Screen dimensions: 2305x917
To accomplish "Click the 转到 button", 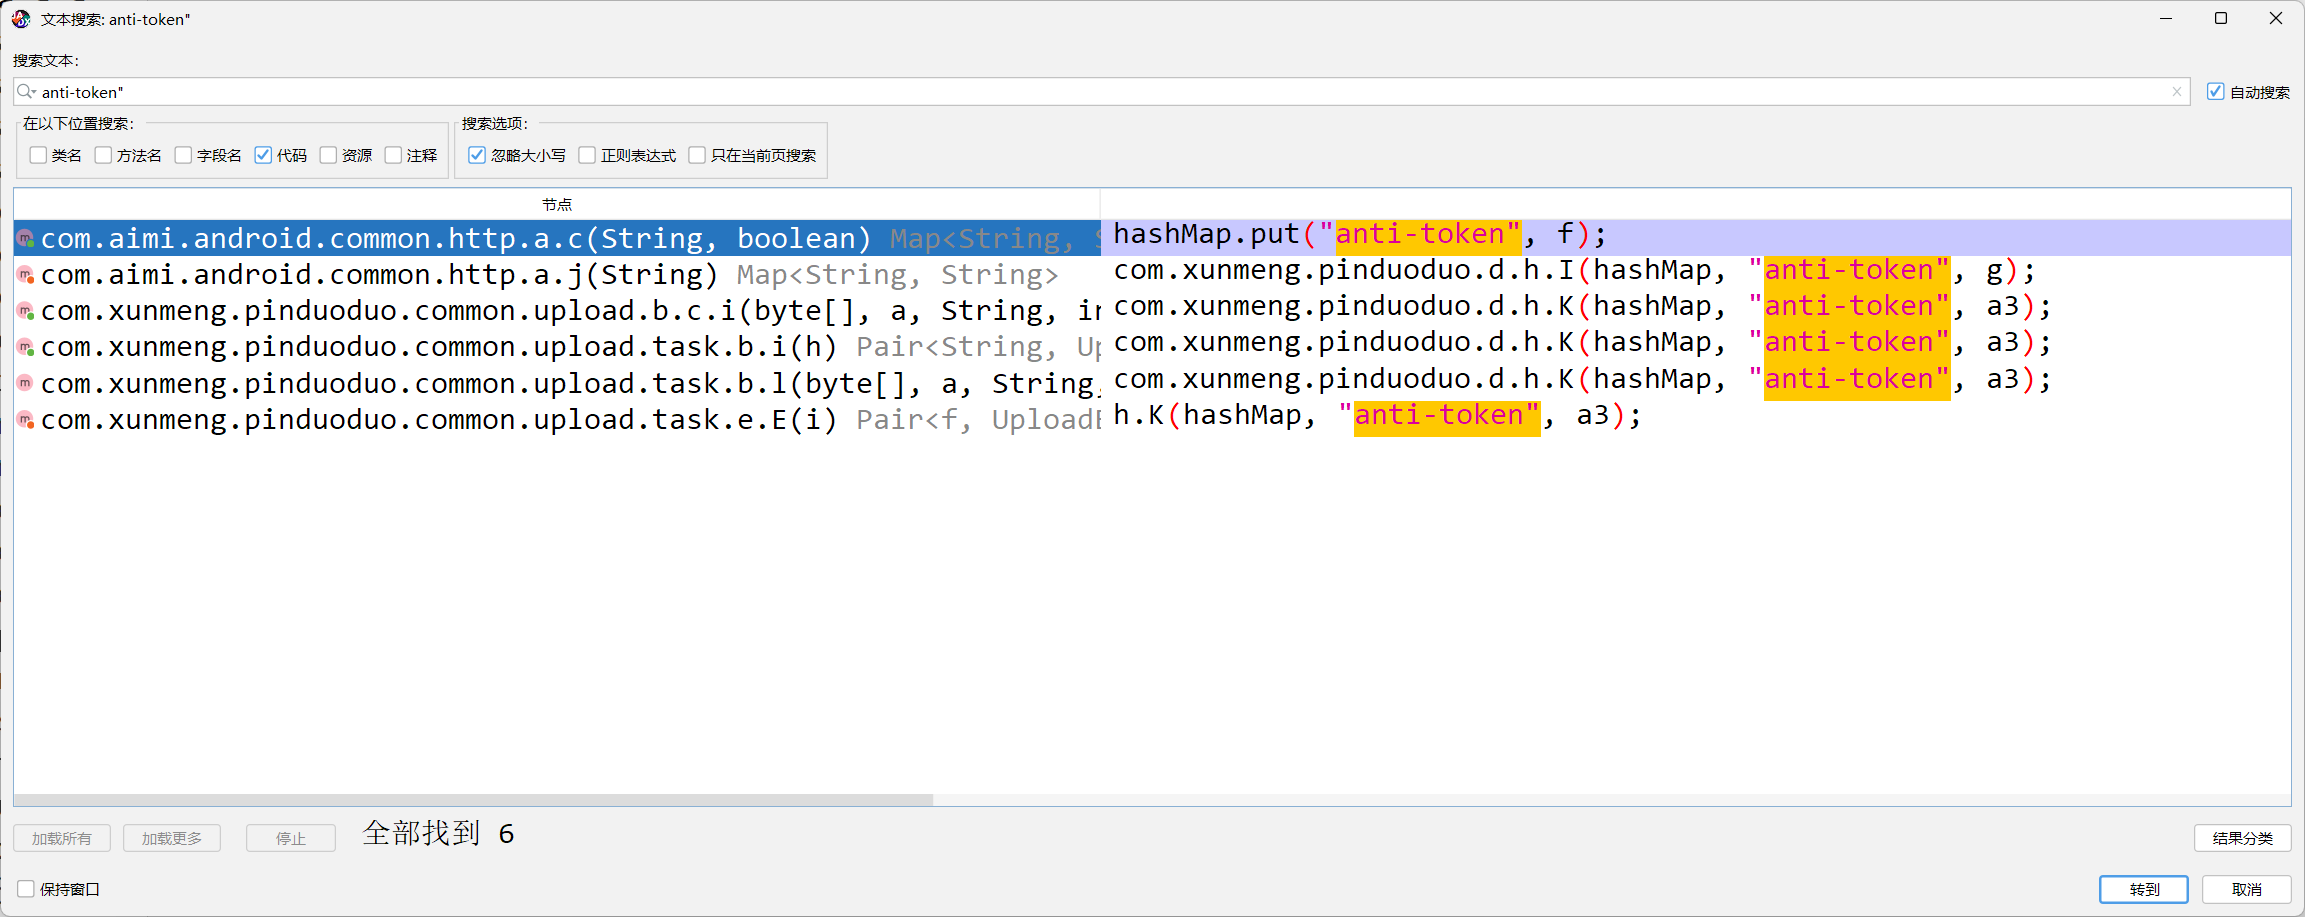I will point(2144,889).
